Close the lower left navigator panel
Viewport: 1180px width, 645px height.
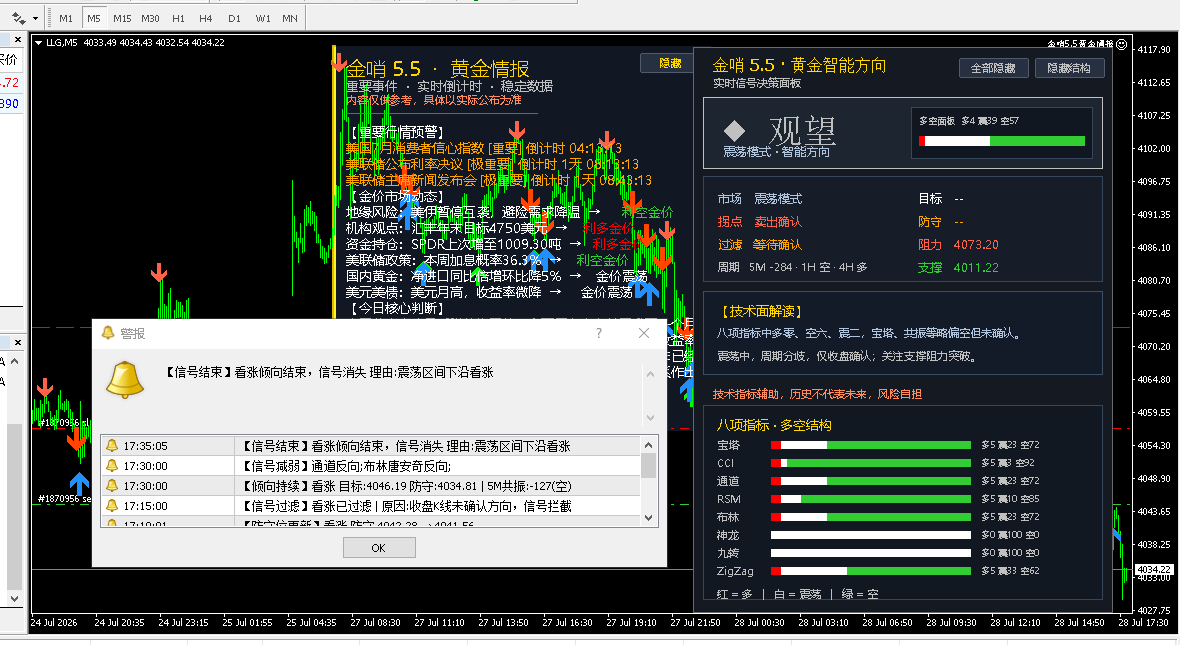[x=18, y=342]
